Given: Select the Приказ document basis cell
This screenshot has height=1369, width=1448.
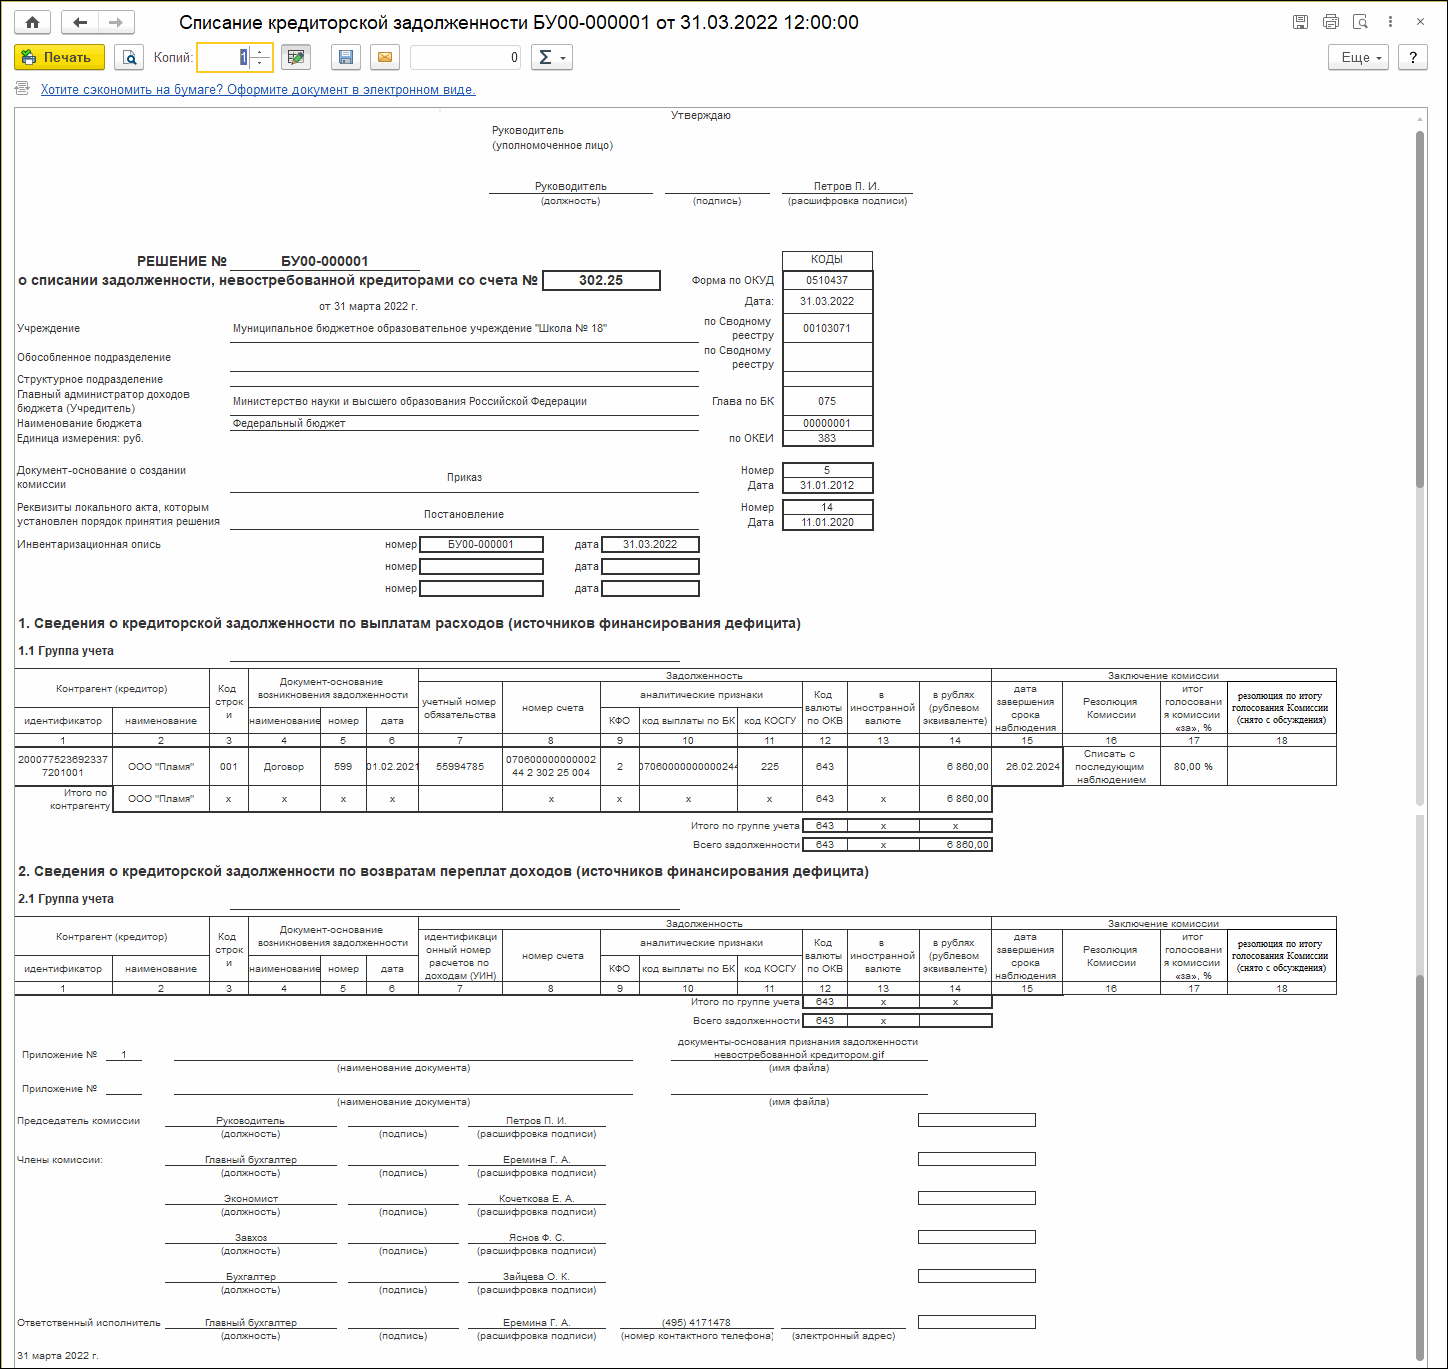Looking at the screenshot, I should [x=464, y=477].
